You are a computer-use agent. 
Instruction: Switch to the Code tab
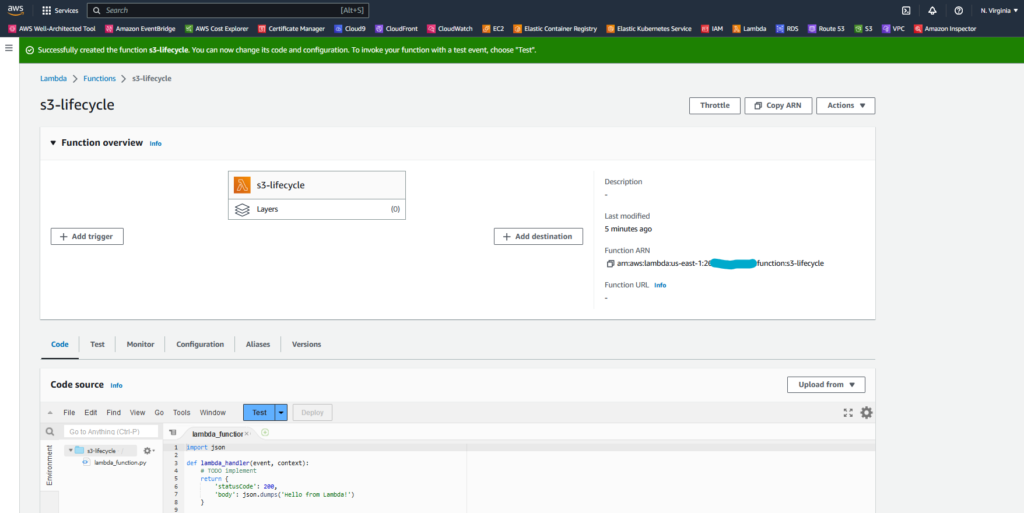coord(59,344)
